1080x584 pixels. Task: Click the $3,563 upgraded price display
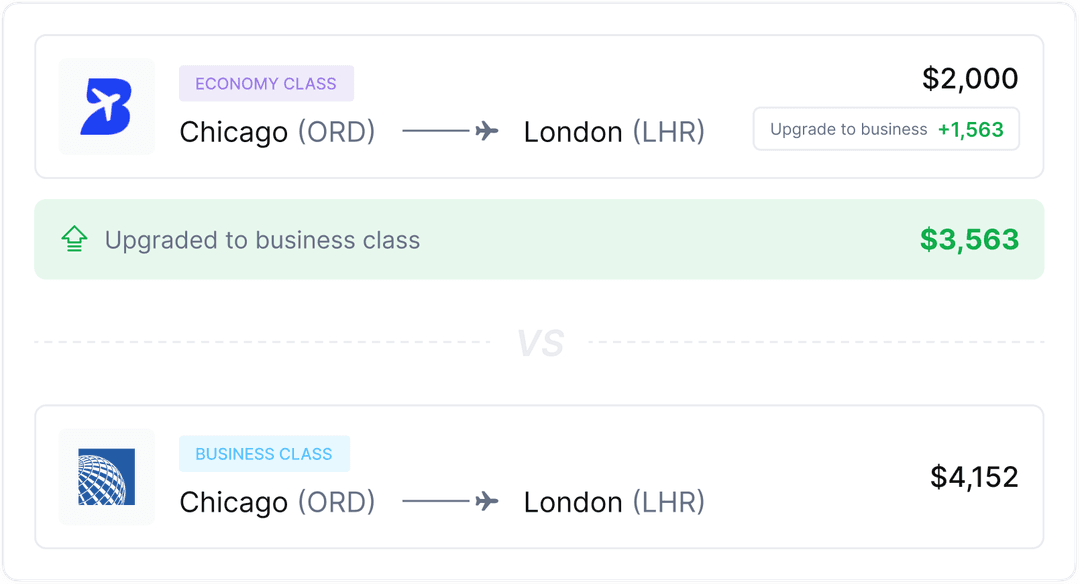coord(971,239)
